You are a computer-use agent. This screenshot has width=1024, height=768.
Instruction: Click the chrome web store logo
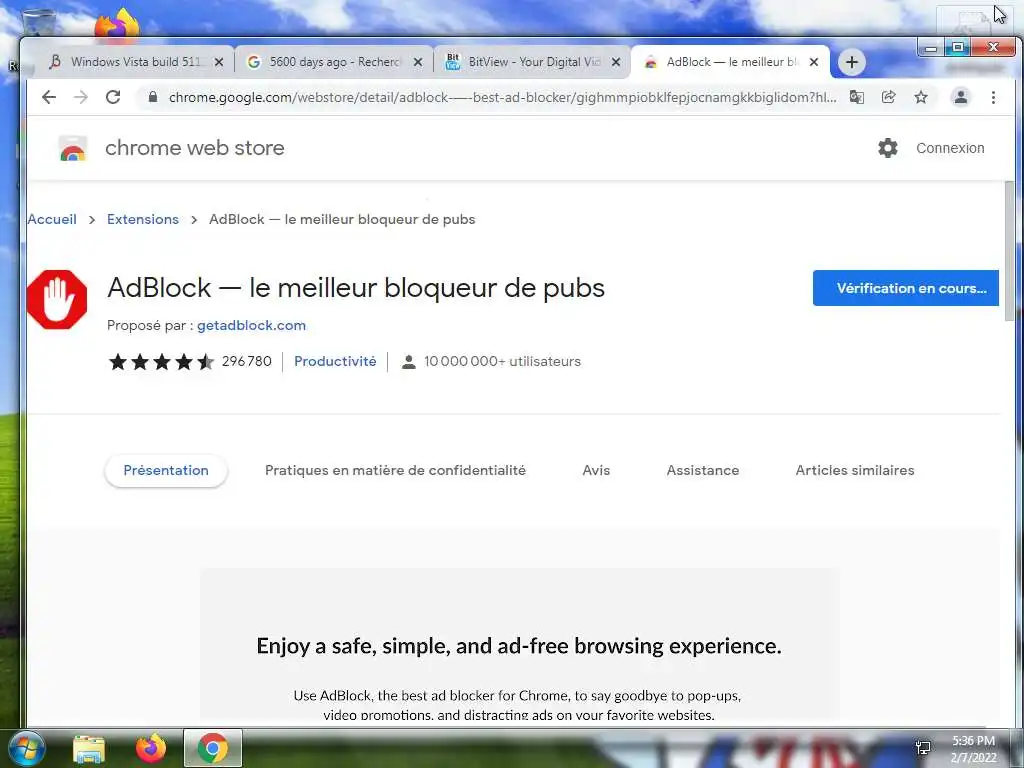click(72, 148)
